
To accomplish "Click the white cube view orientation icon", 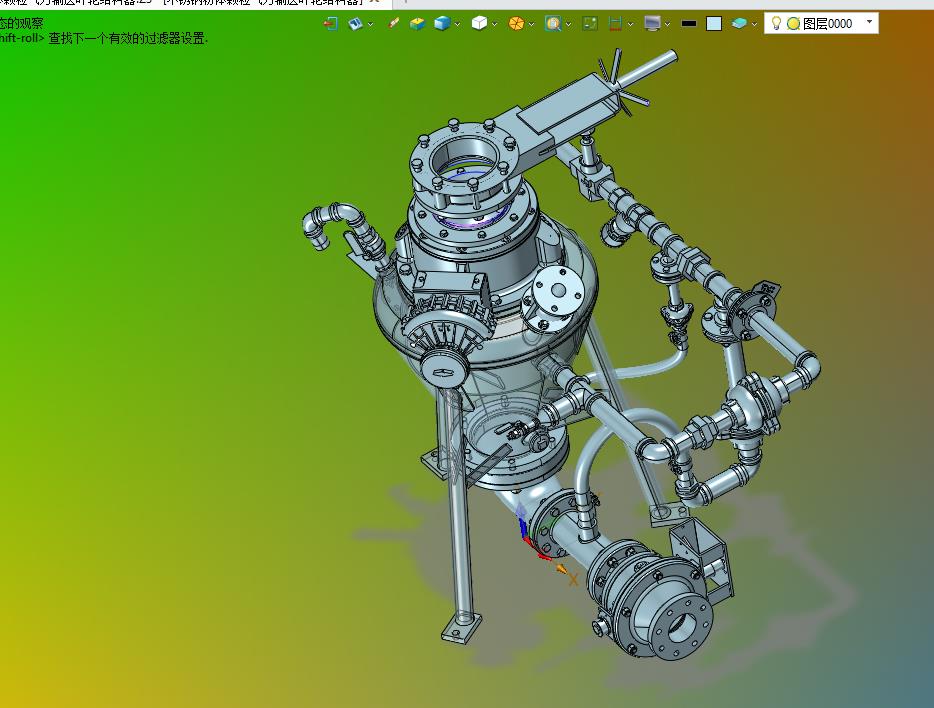I will (479, 23).
